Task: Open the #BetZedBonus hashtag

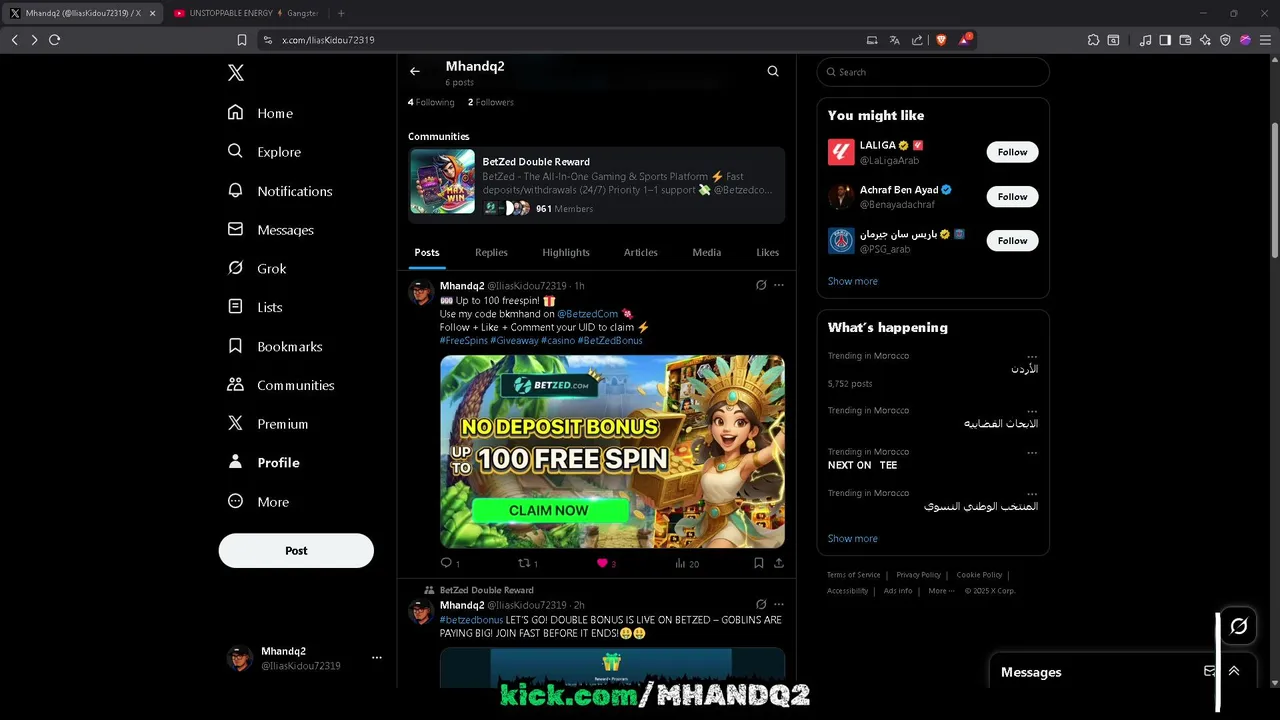Action: click(610, 341)
